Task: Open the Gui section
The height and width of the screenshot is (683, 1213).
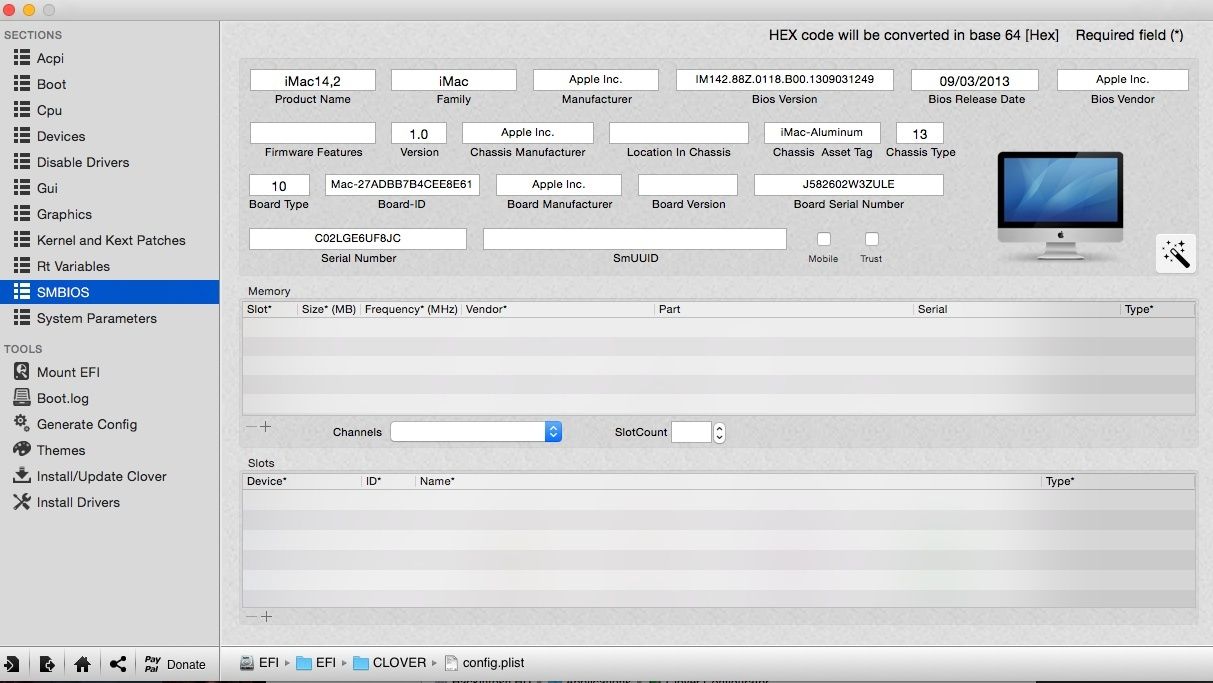Action: [x=109, y=188]
